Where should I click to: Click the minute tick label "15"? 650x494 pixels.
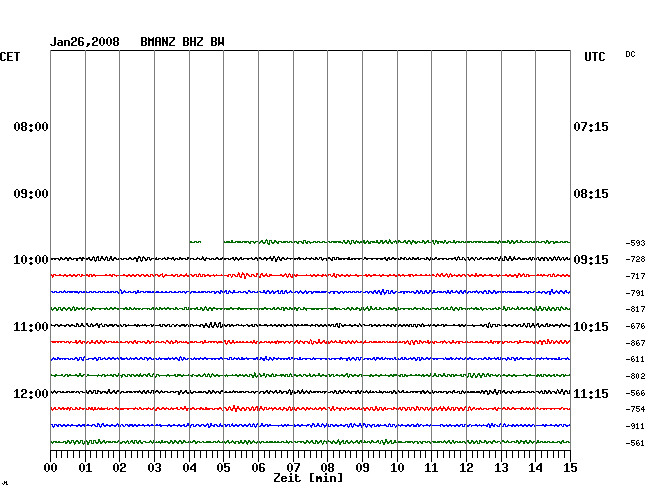coord(570,468)
